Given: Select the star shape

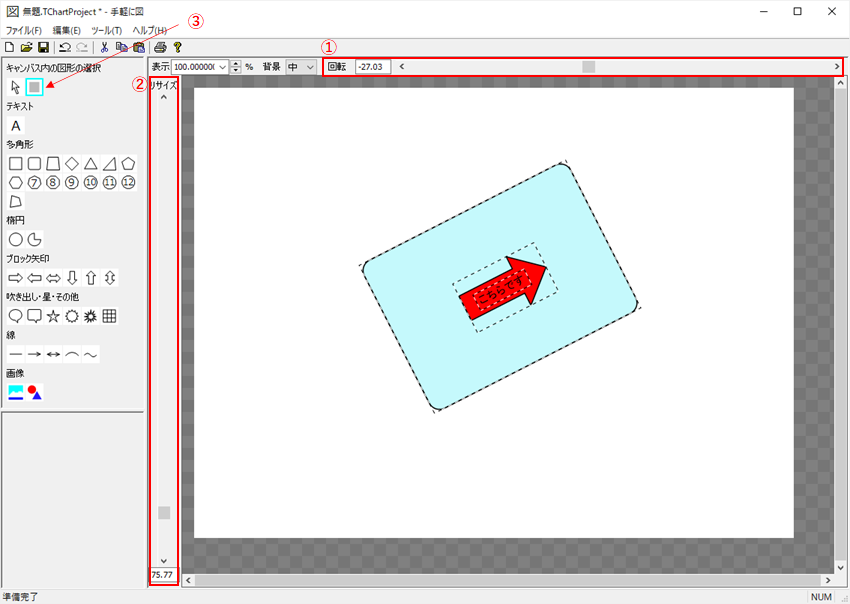Looking at the screenshot, I should tap(53, 316).
